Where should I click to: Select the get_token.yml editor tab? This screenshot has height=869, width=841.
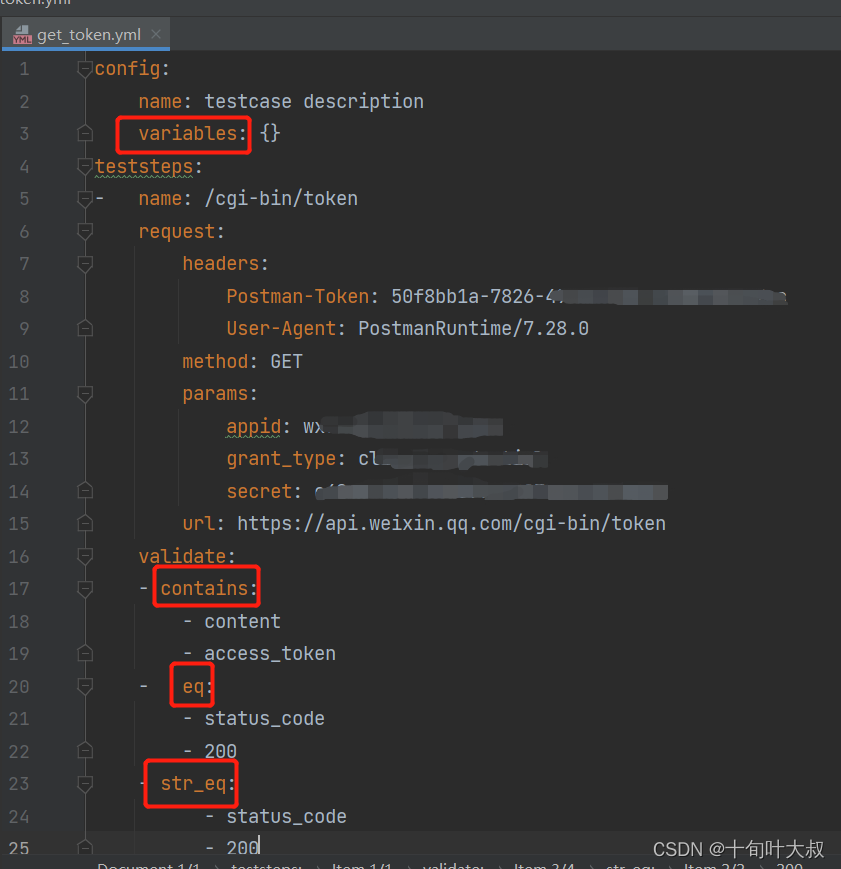point(86,34)
